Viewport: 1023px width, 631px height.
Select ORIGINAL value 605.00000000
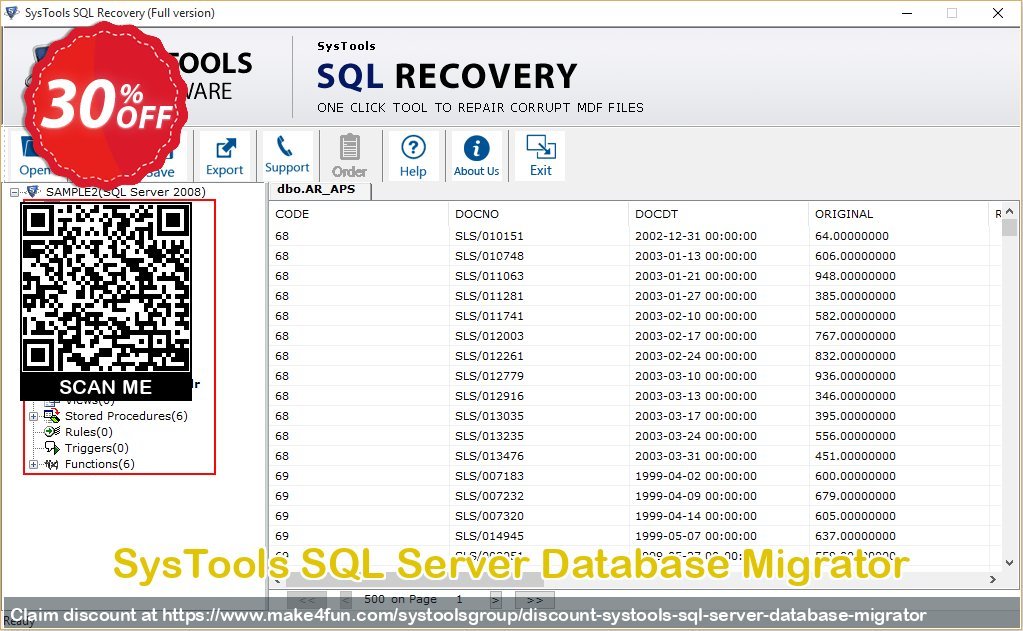pos(855,516)
